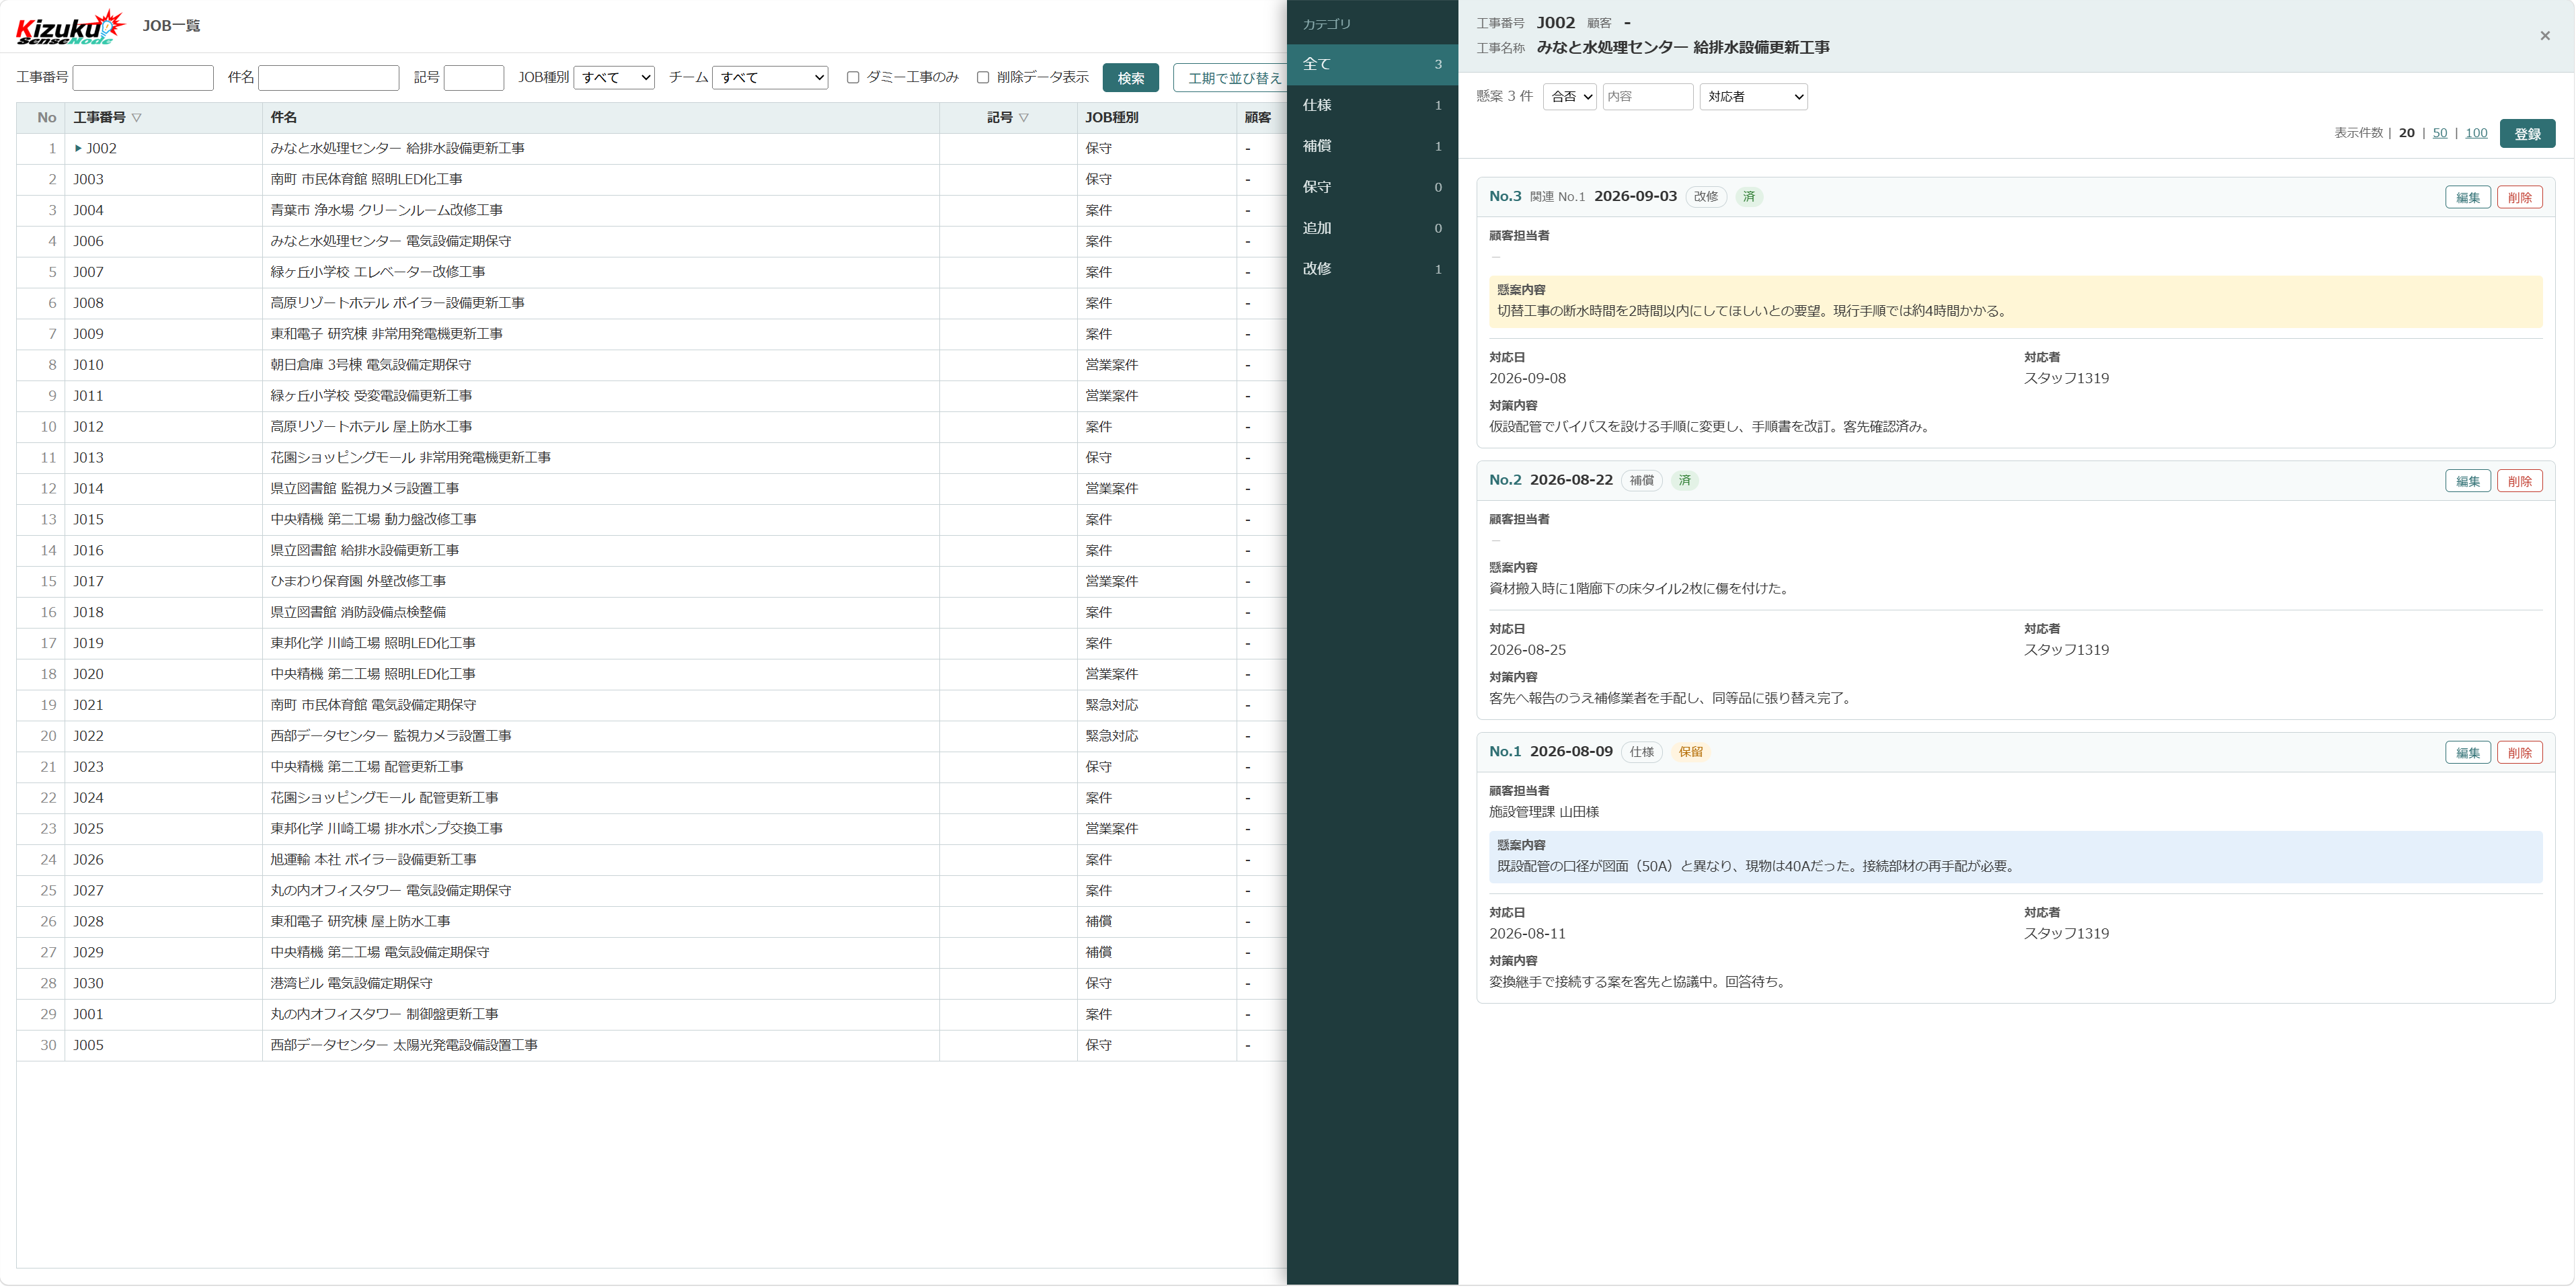
Task: Click 済 status badge on No.2
Action: [1685, 481]
